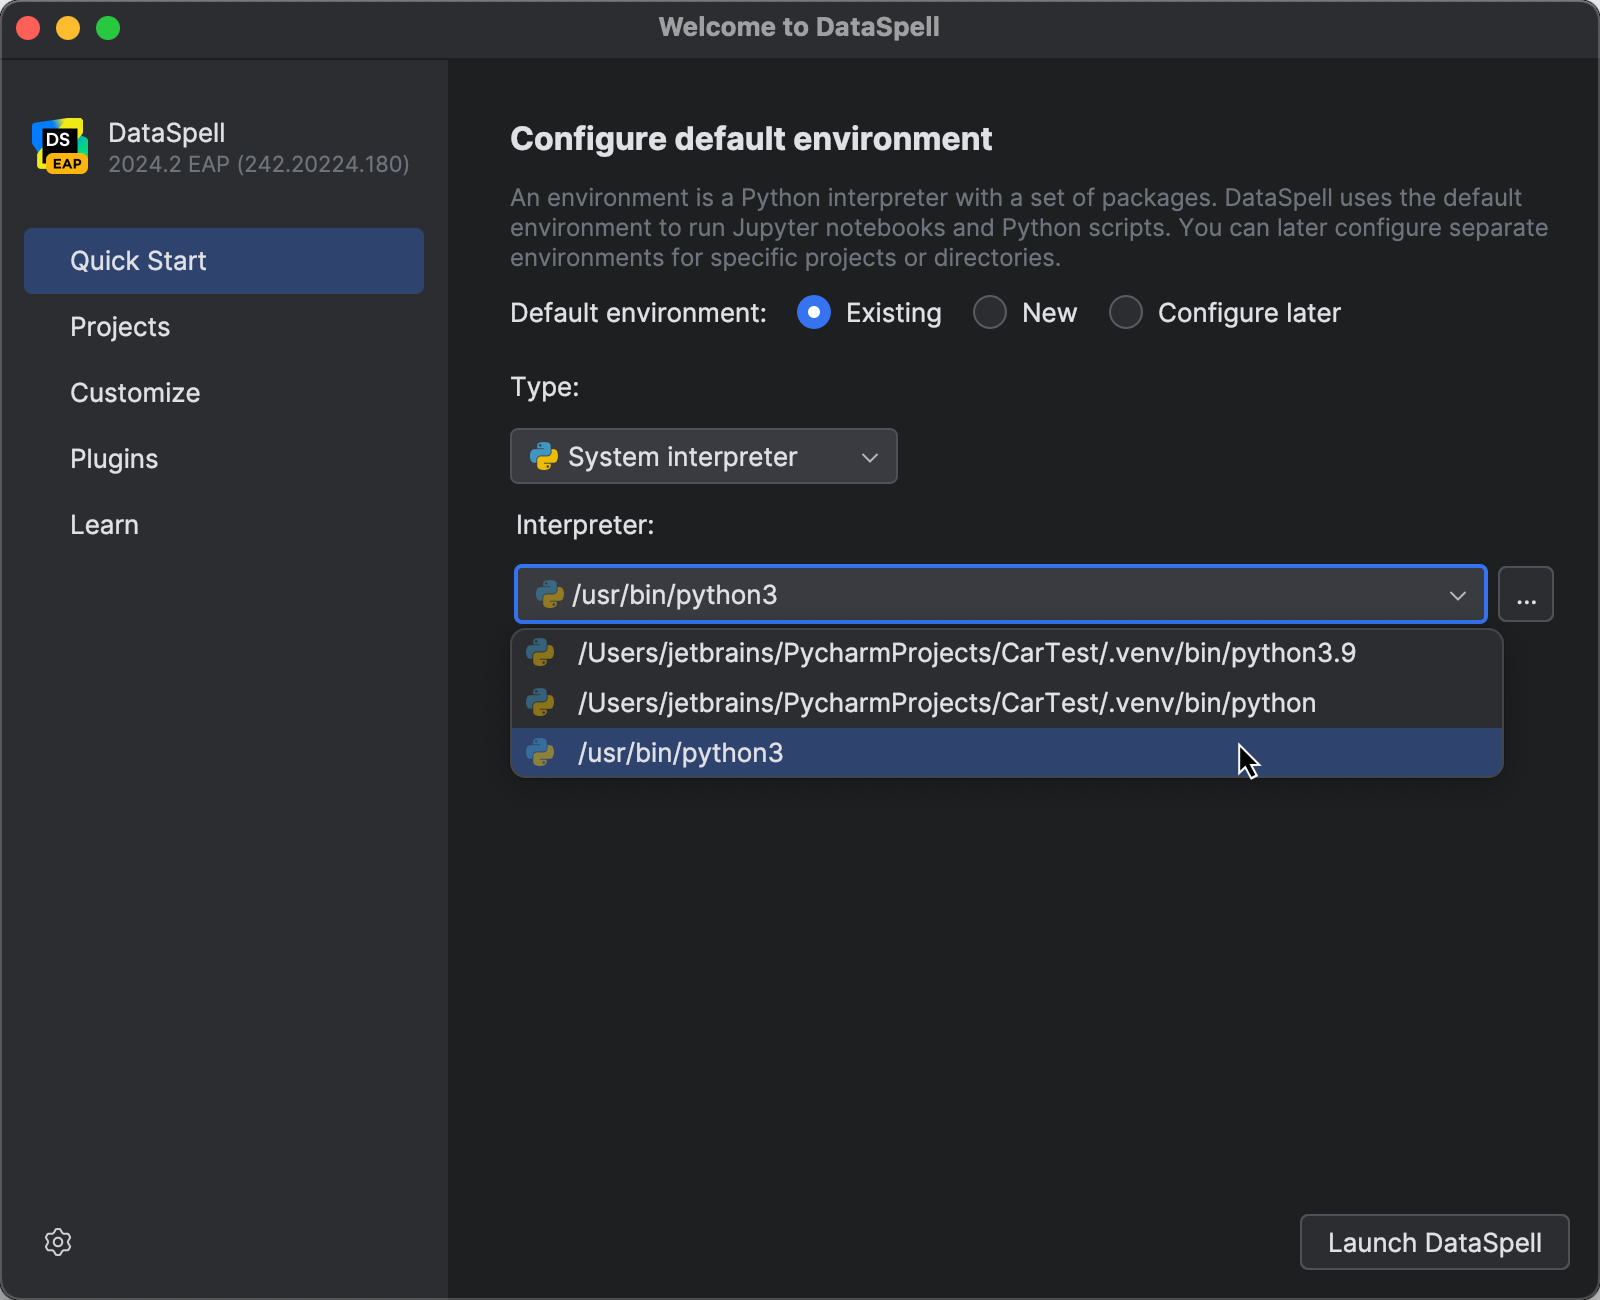Click the Python icon beside the python3.9 entry

(x=541, y=653)
